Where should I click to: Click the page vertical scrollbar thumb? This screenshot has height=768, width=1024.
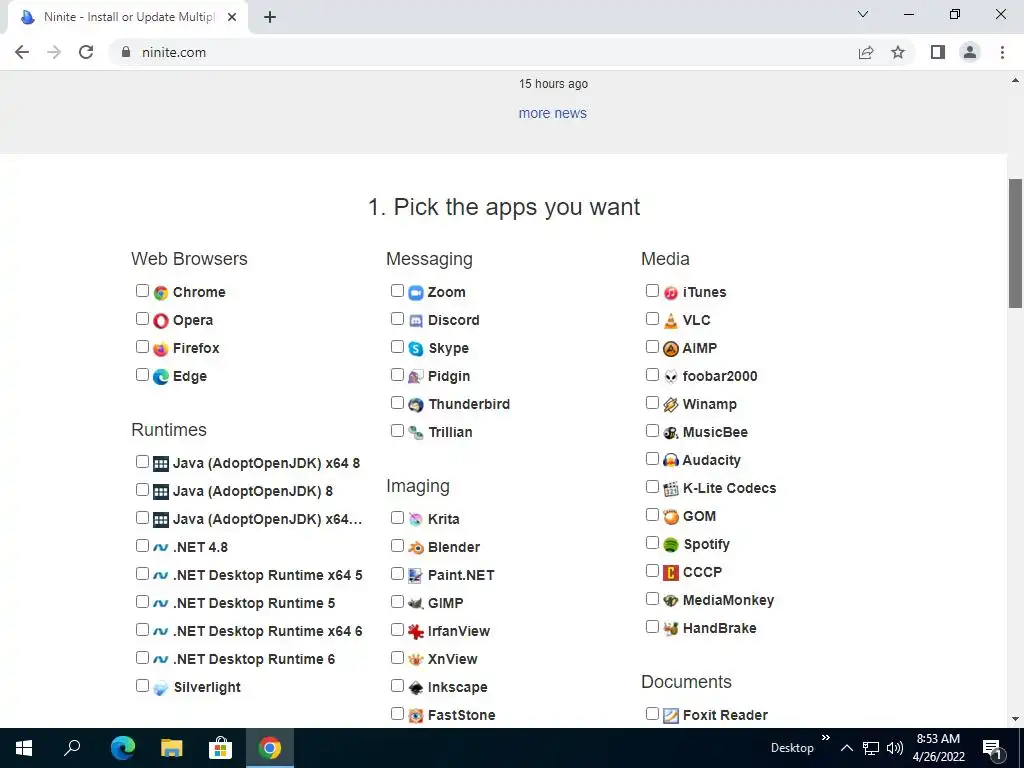click(x=1016, y=243)
